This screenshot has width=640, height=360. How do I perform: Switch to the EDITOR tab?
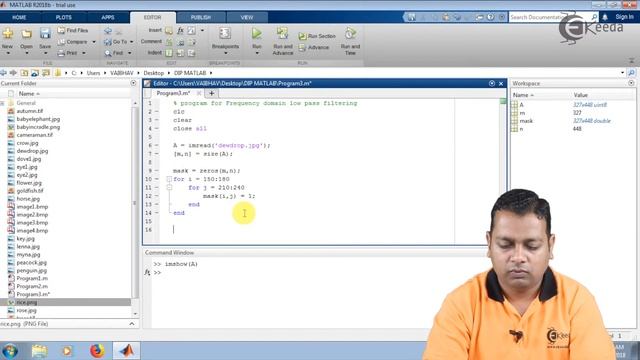pos(153,18)
